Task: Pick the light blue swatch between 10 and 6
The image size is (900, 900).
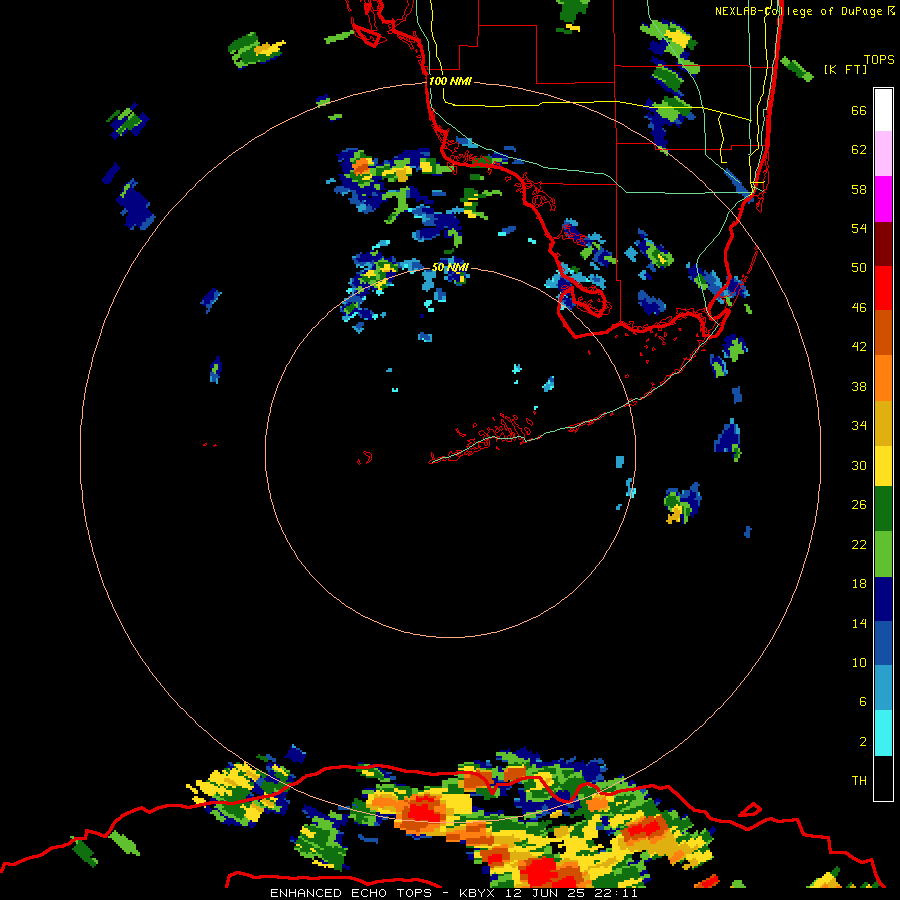Action: click(x=883, y=688)
